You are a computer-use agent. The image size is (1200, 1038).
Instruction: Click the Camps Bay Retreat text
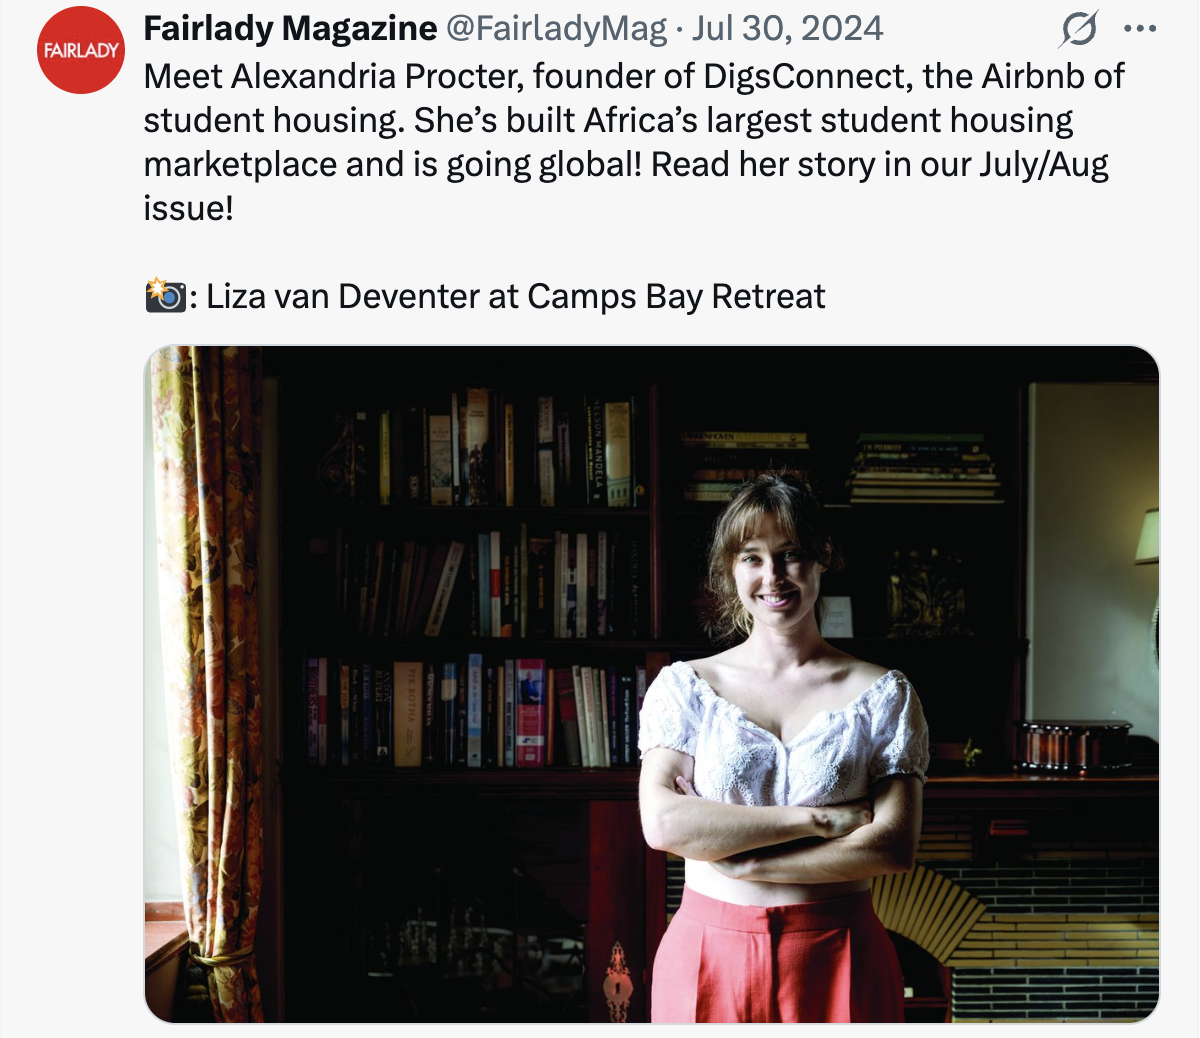676,296
